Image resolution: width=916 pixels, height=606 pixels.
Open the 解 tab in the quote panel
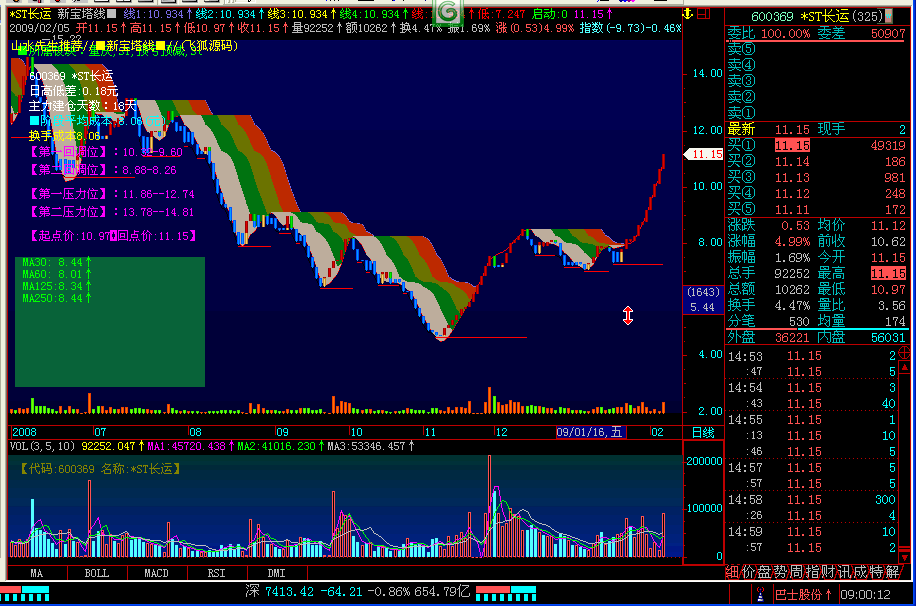(x=891, y=572)
